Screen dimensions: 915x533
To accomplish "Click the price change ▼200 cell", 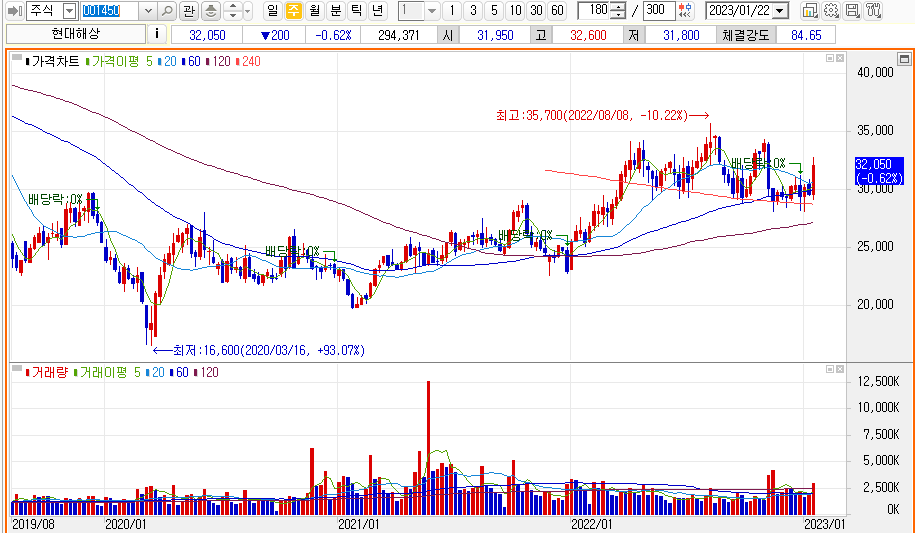I will click(274, 36).
